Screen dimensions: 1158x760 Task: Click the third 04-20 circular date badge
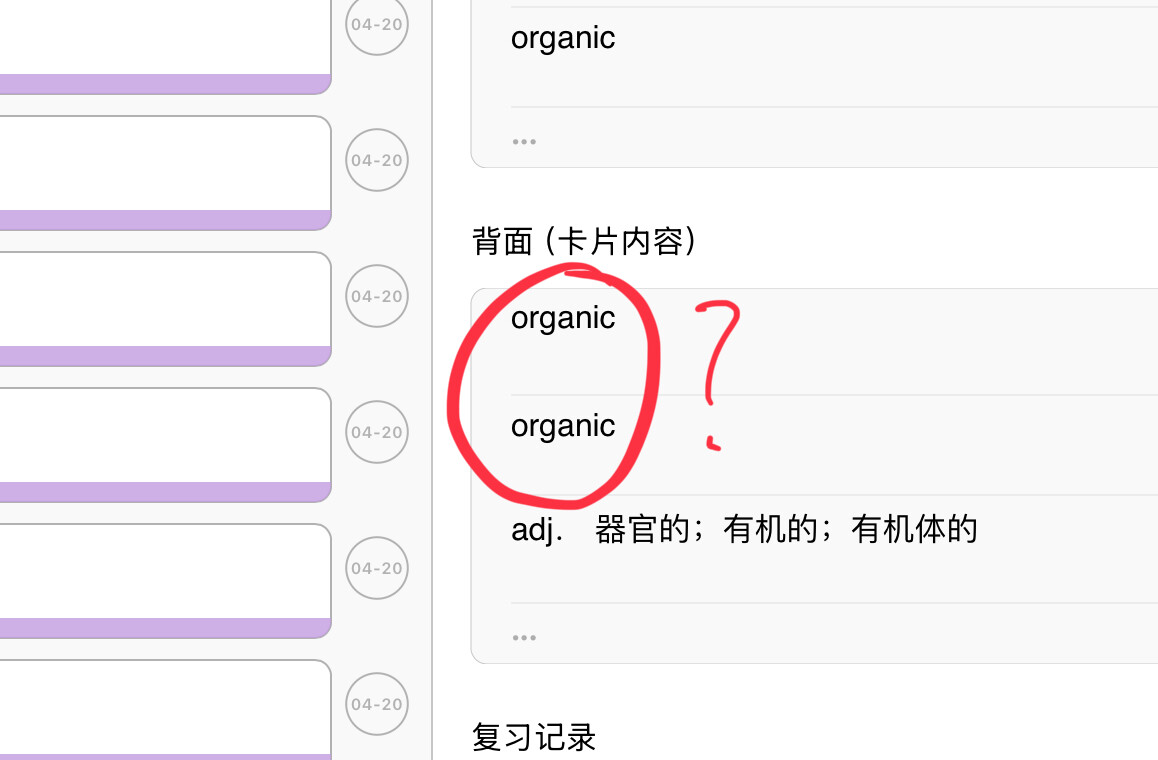(x=377, y=296)
